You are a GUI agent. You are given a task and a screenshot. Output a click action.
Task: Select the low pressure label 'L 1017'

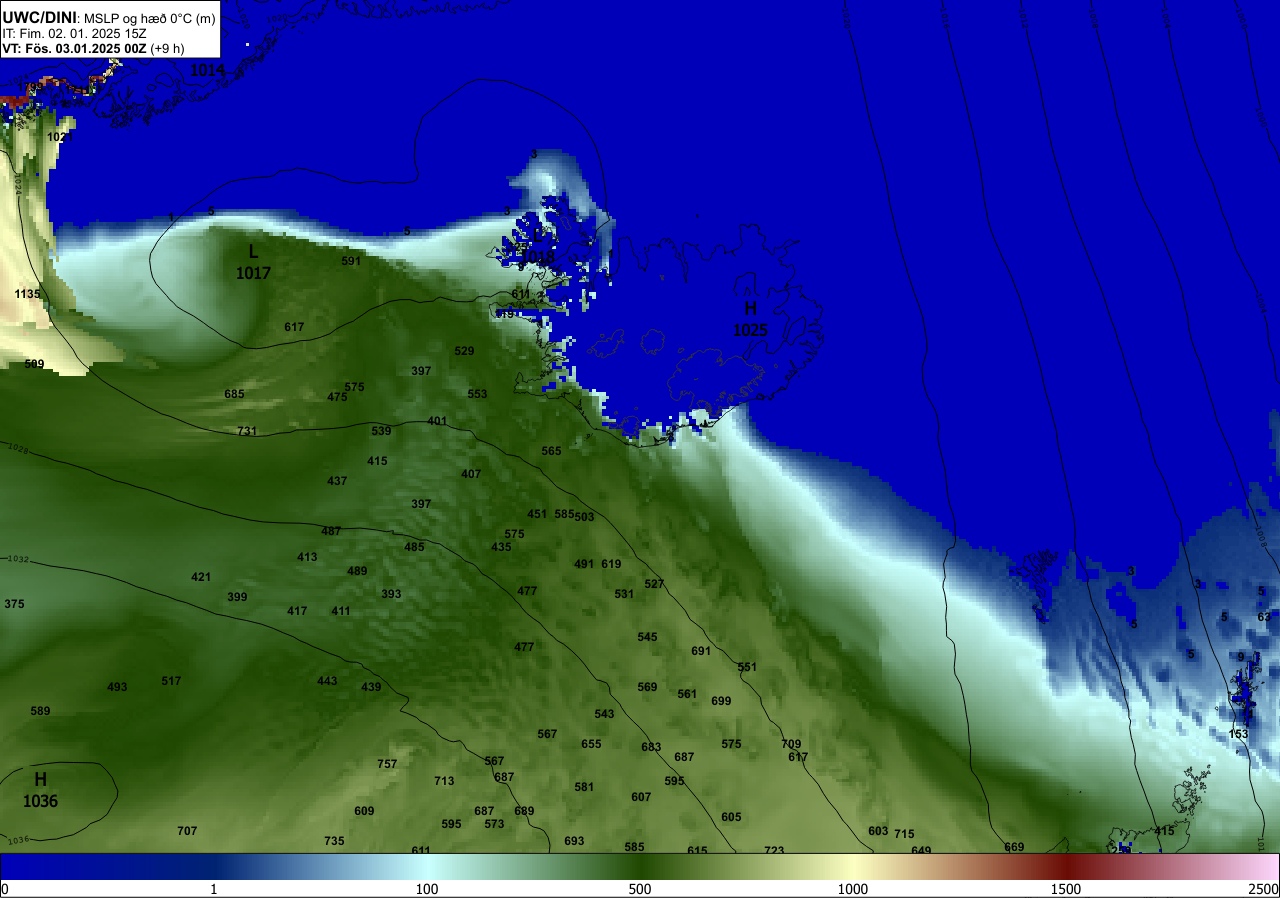click(x=253, y=263)
